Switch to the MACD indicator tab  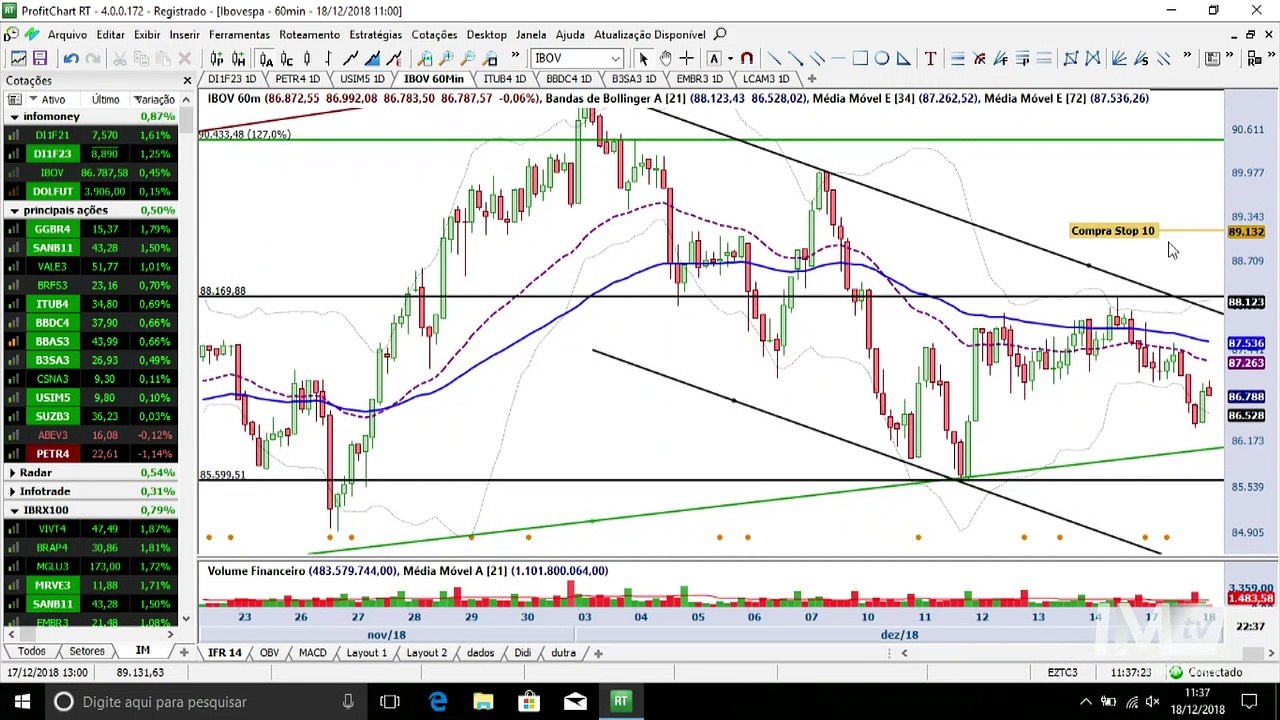tap(312, 653)
